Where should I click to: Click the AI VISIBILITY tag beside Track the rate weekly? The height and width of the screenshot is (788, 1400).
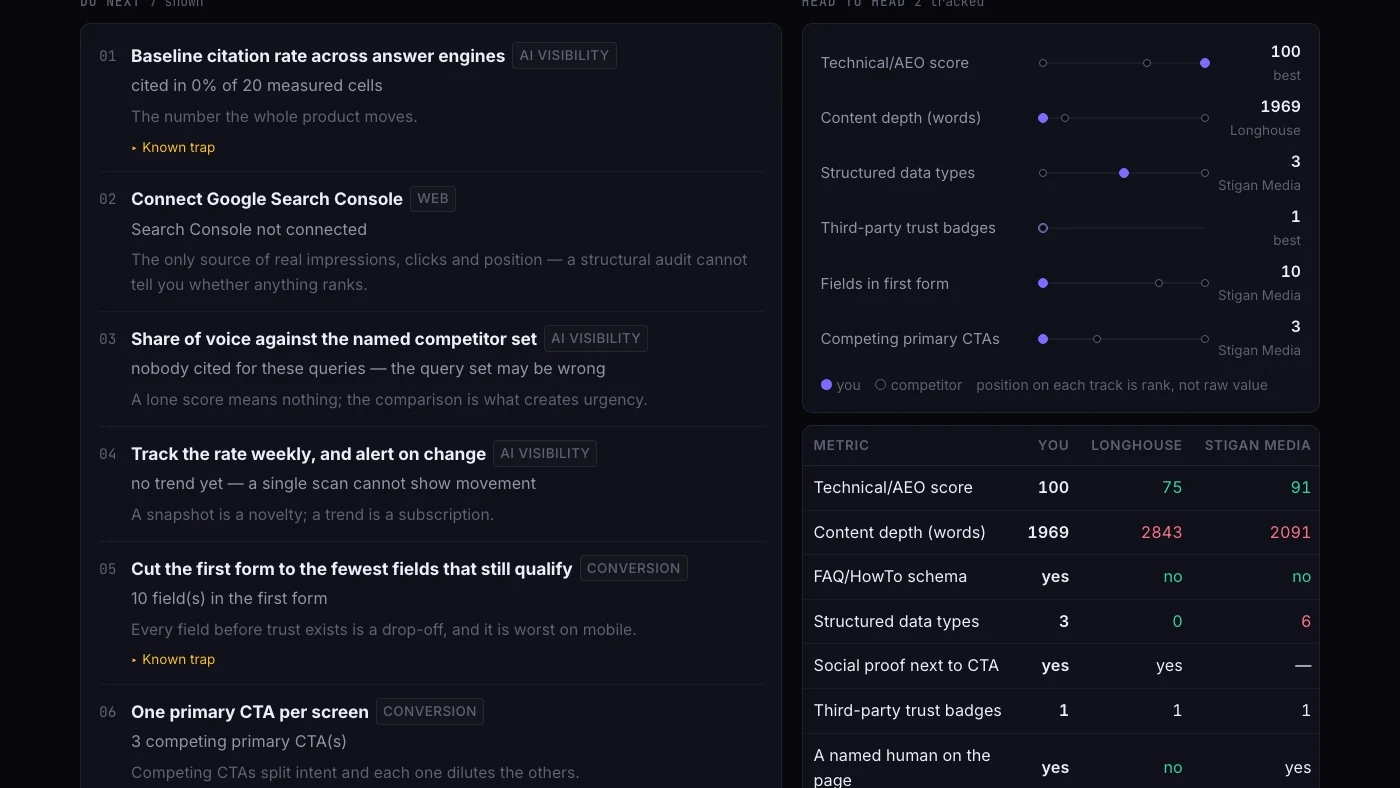[545, 453]
